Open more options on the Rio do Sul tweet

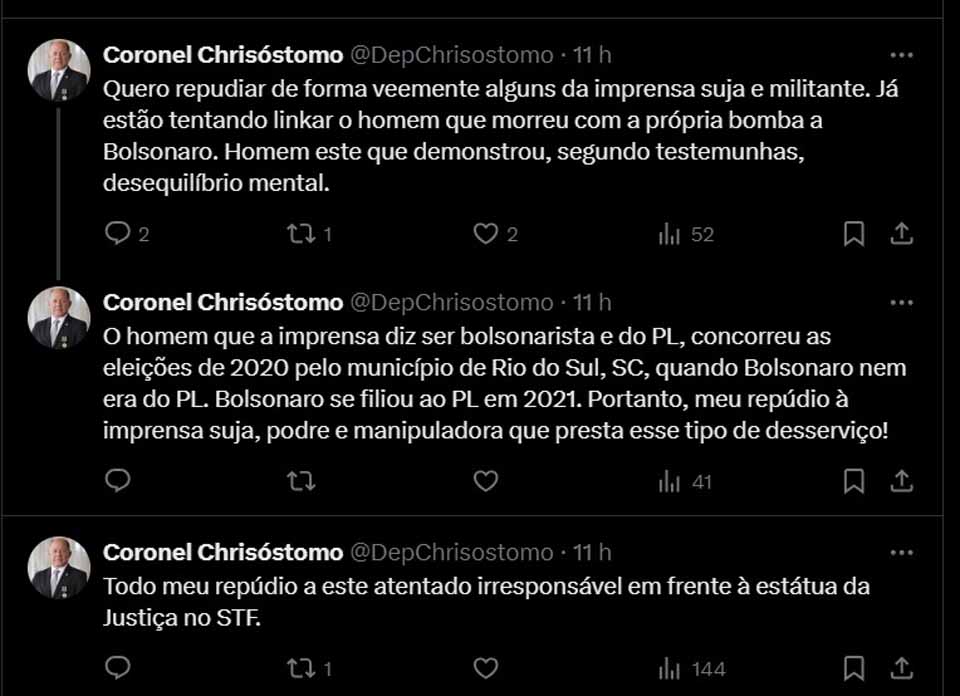(901, 302)
